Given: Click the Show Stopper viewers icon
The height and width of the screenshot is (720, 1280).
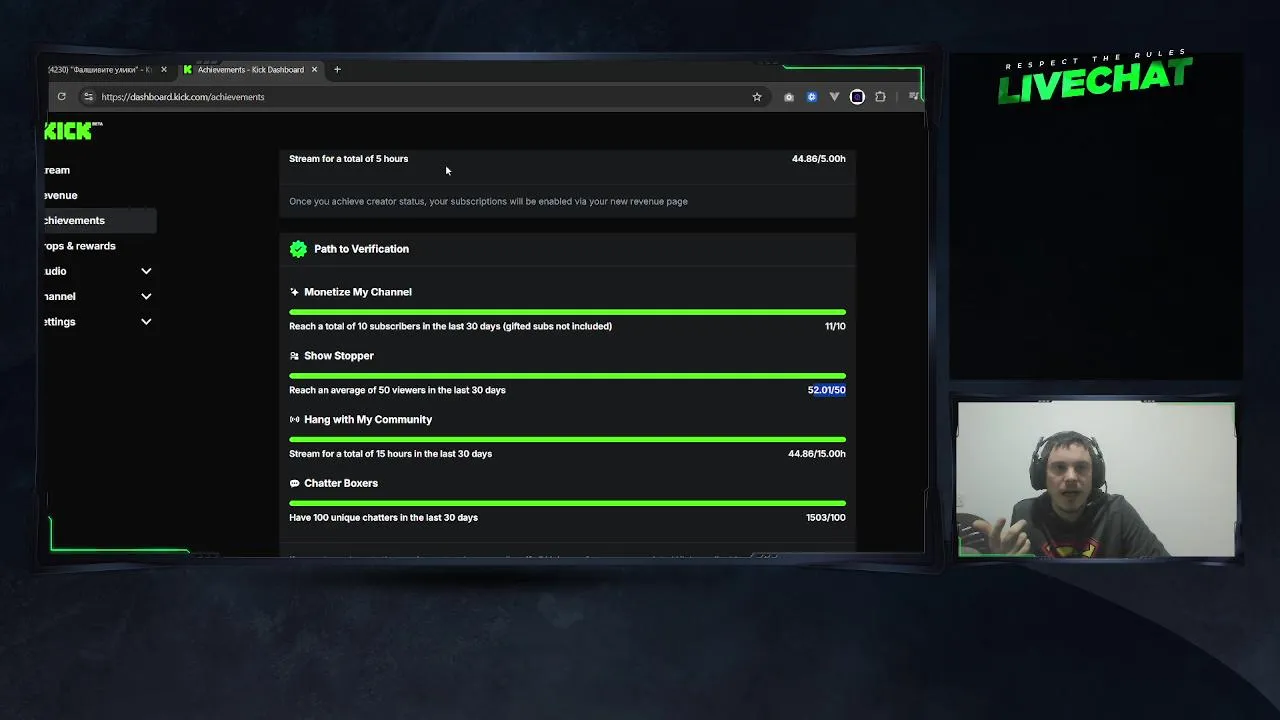Looking at the screenshot, I should pyautogui.click(x=294, y=356).
